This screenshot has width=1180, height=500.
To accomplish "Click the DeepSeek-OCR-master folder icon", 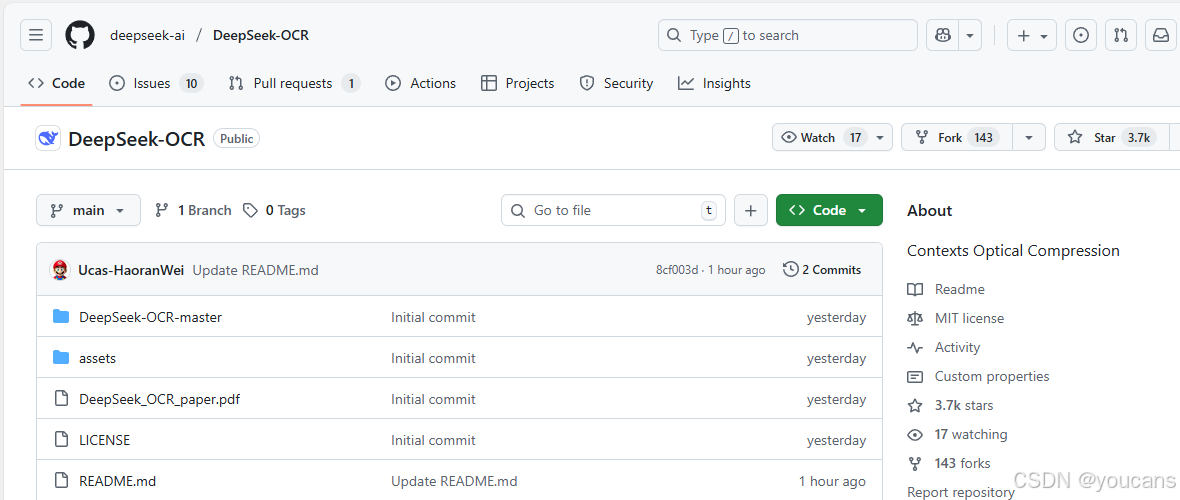I will pyautogui.click(x=61, y=317).
